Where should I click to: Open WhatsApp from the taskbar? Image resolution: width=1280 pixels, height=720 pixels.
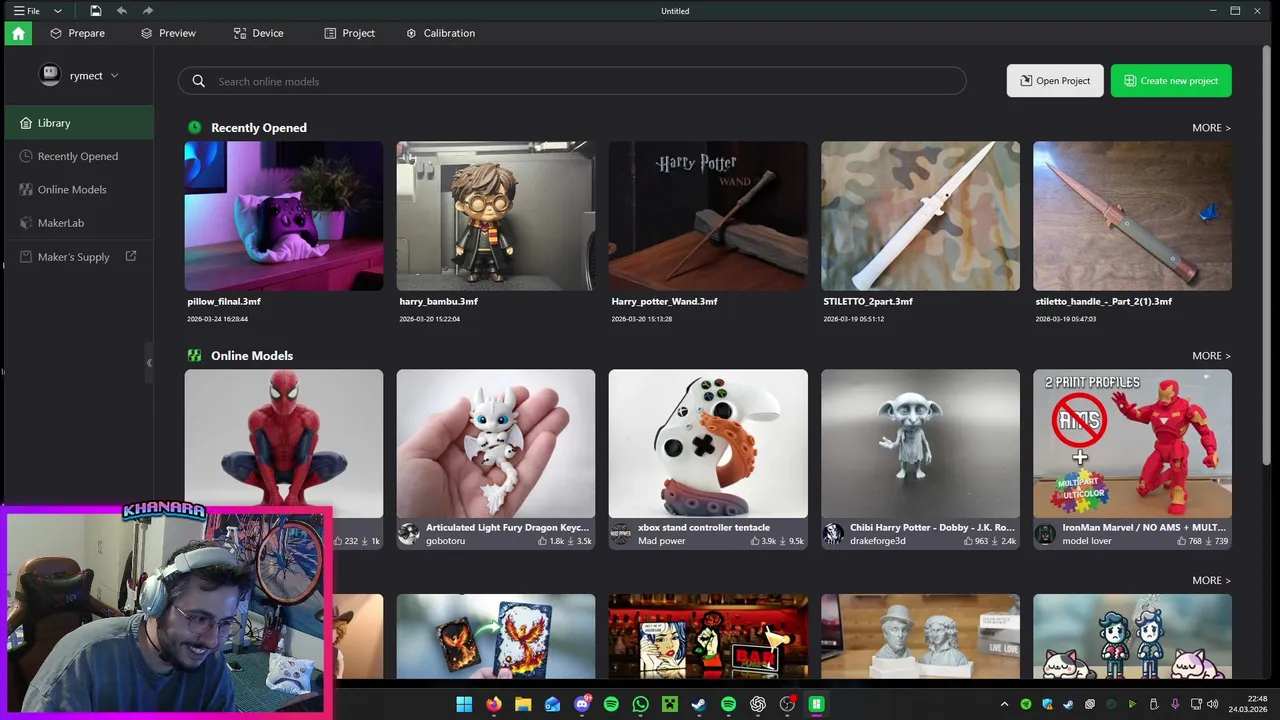640,704
